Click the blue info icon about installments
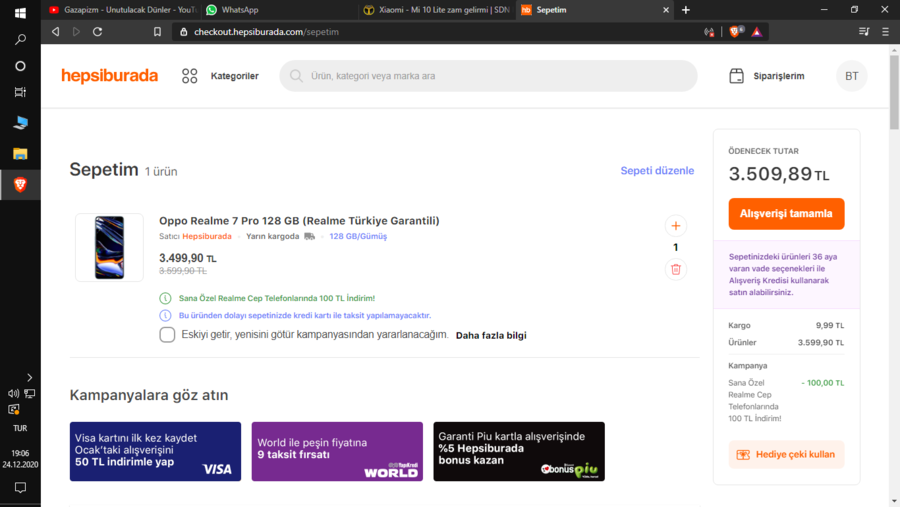The image size is (900, 507). (165, 315)
